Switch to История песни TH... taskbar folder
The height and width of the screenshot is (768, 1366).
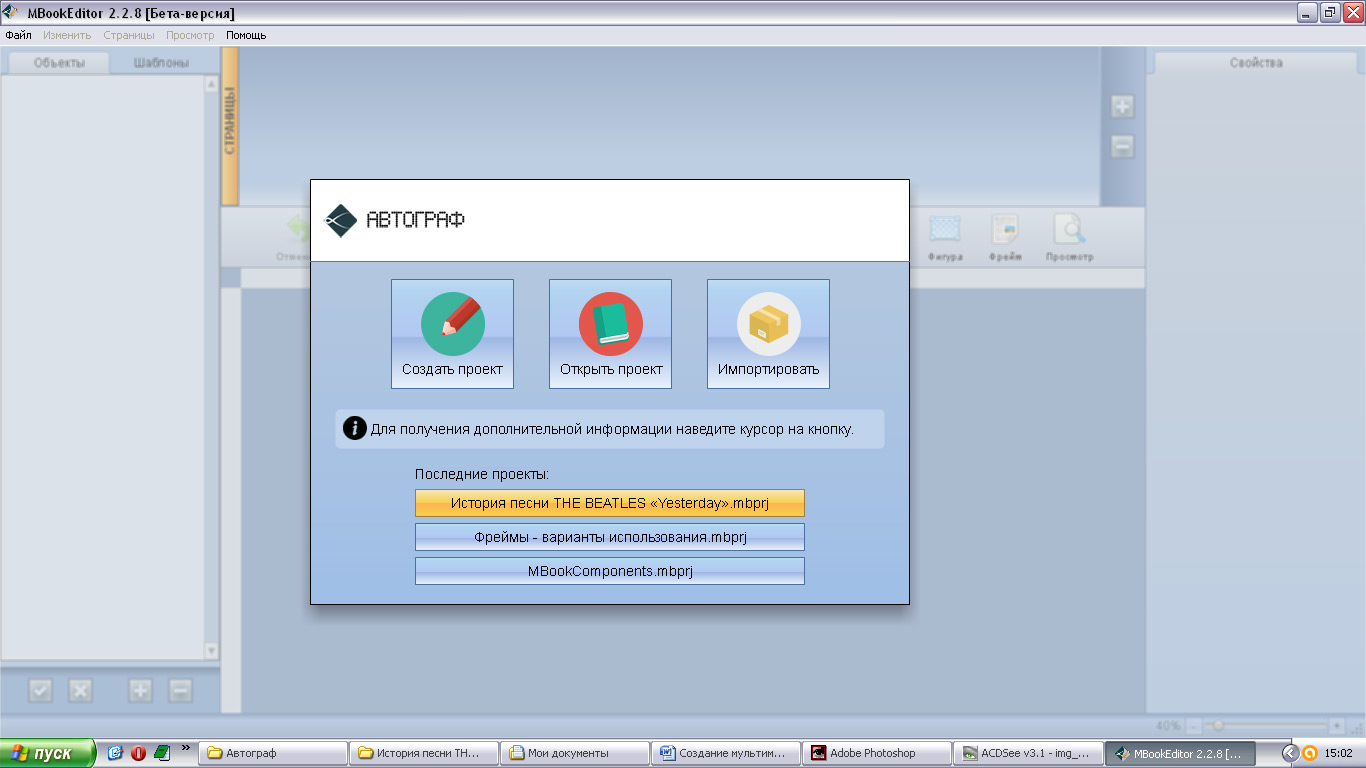coord(425,753)
